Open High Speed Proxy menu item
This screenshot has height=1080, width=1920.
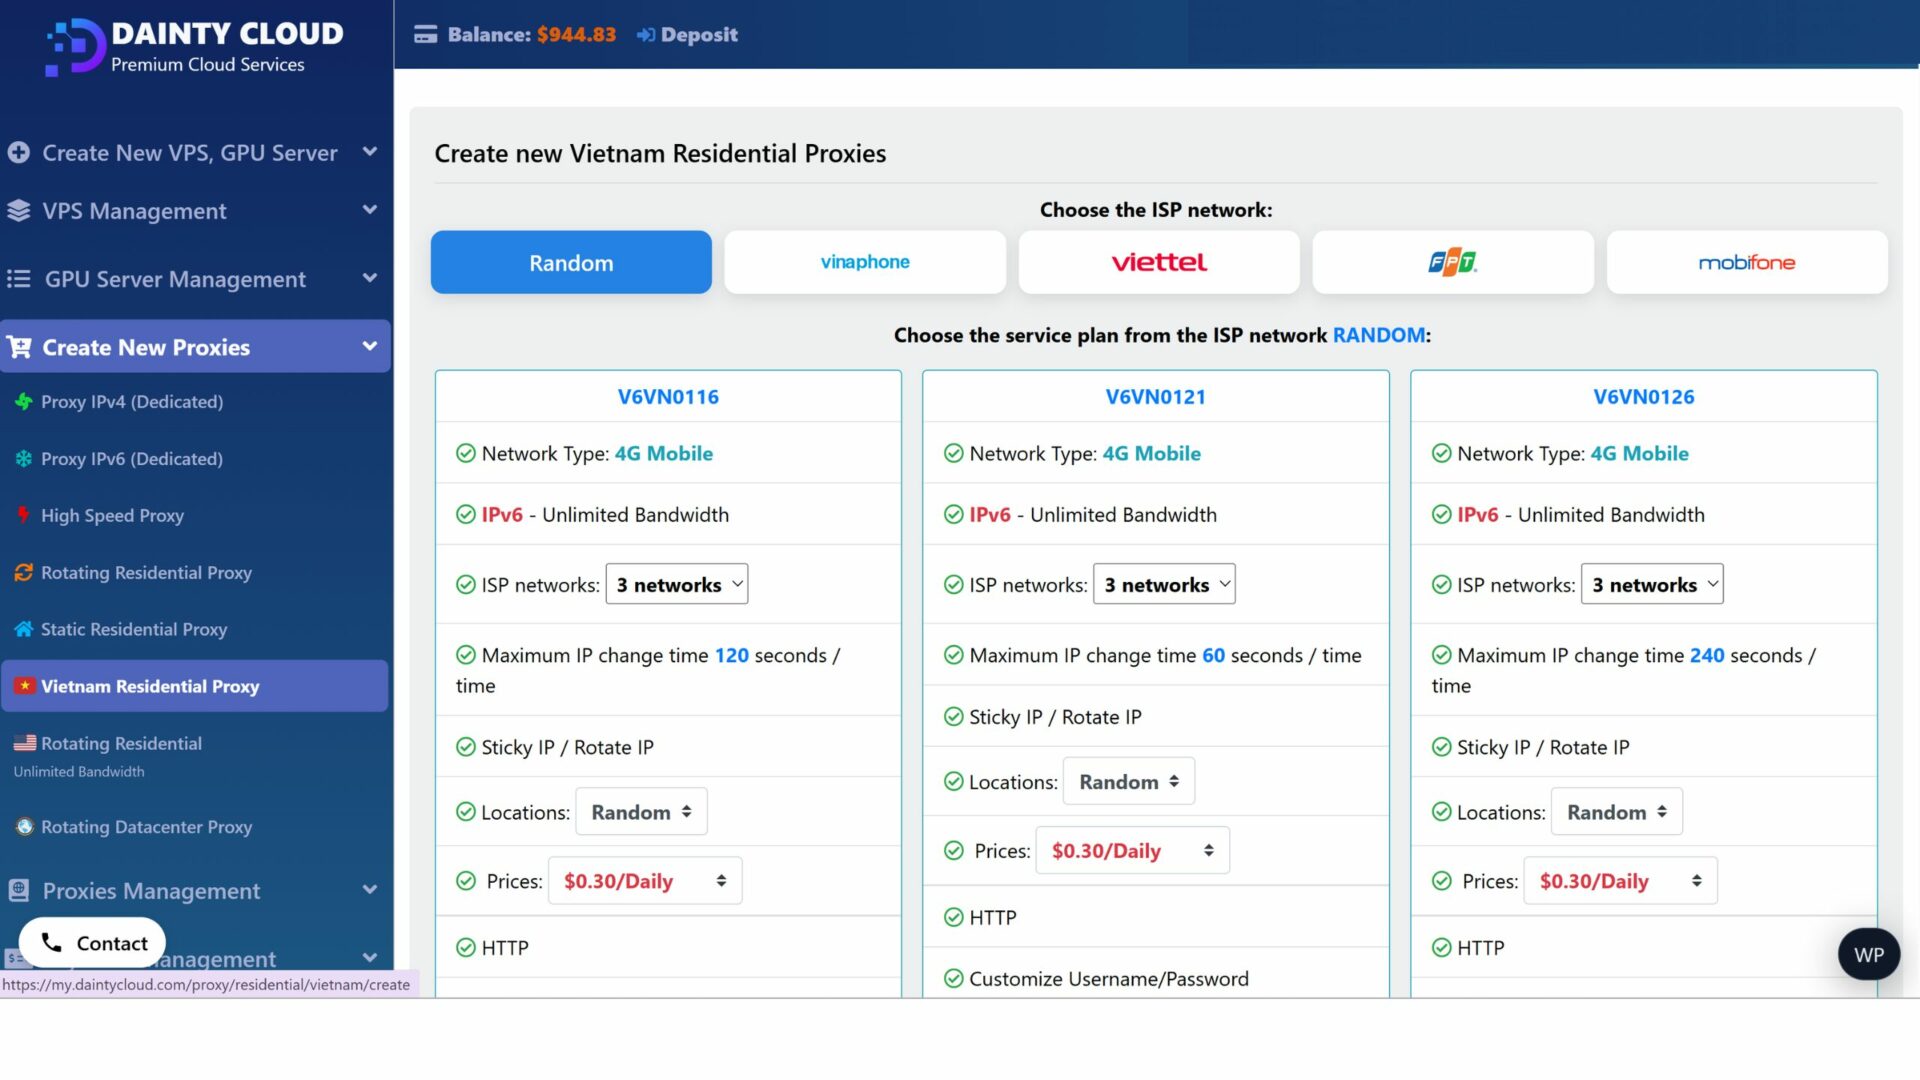(195, 515)
